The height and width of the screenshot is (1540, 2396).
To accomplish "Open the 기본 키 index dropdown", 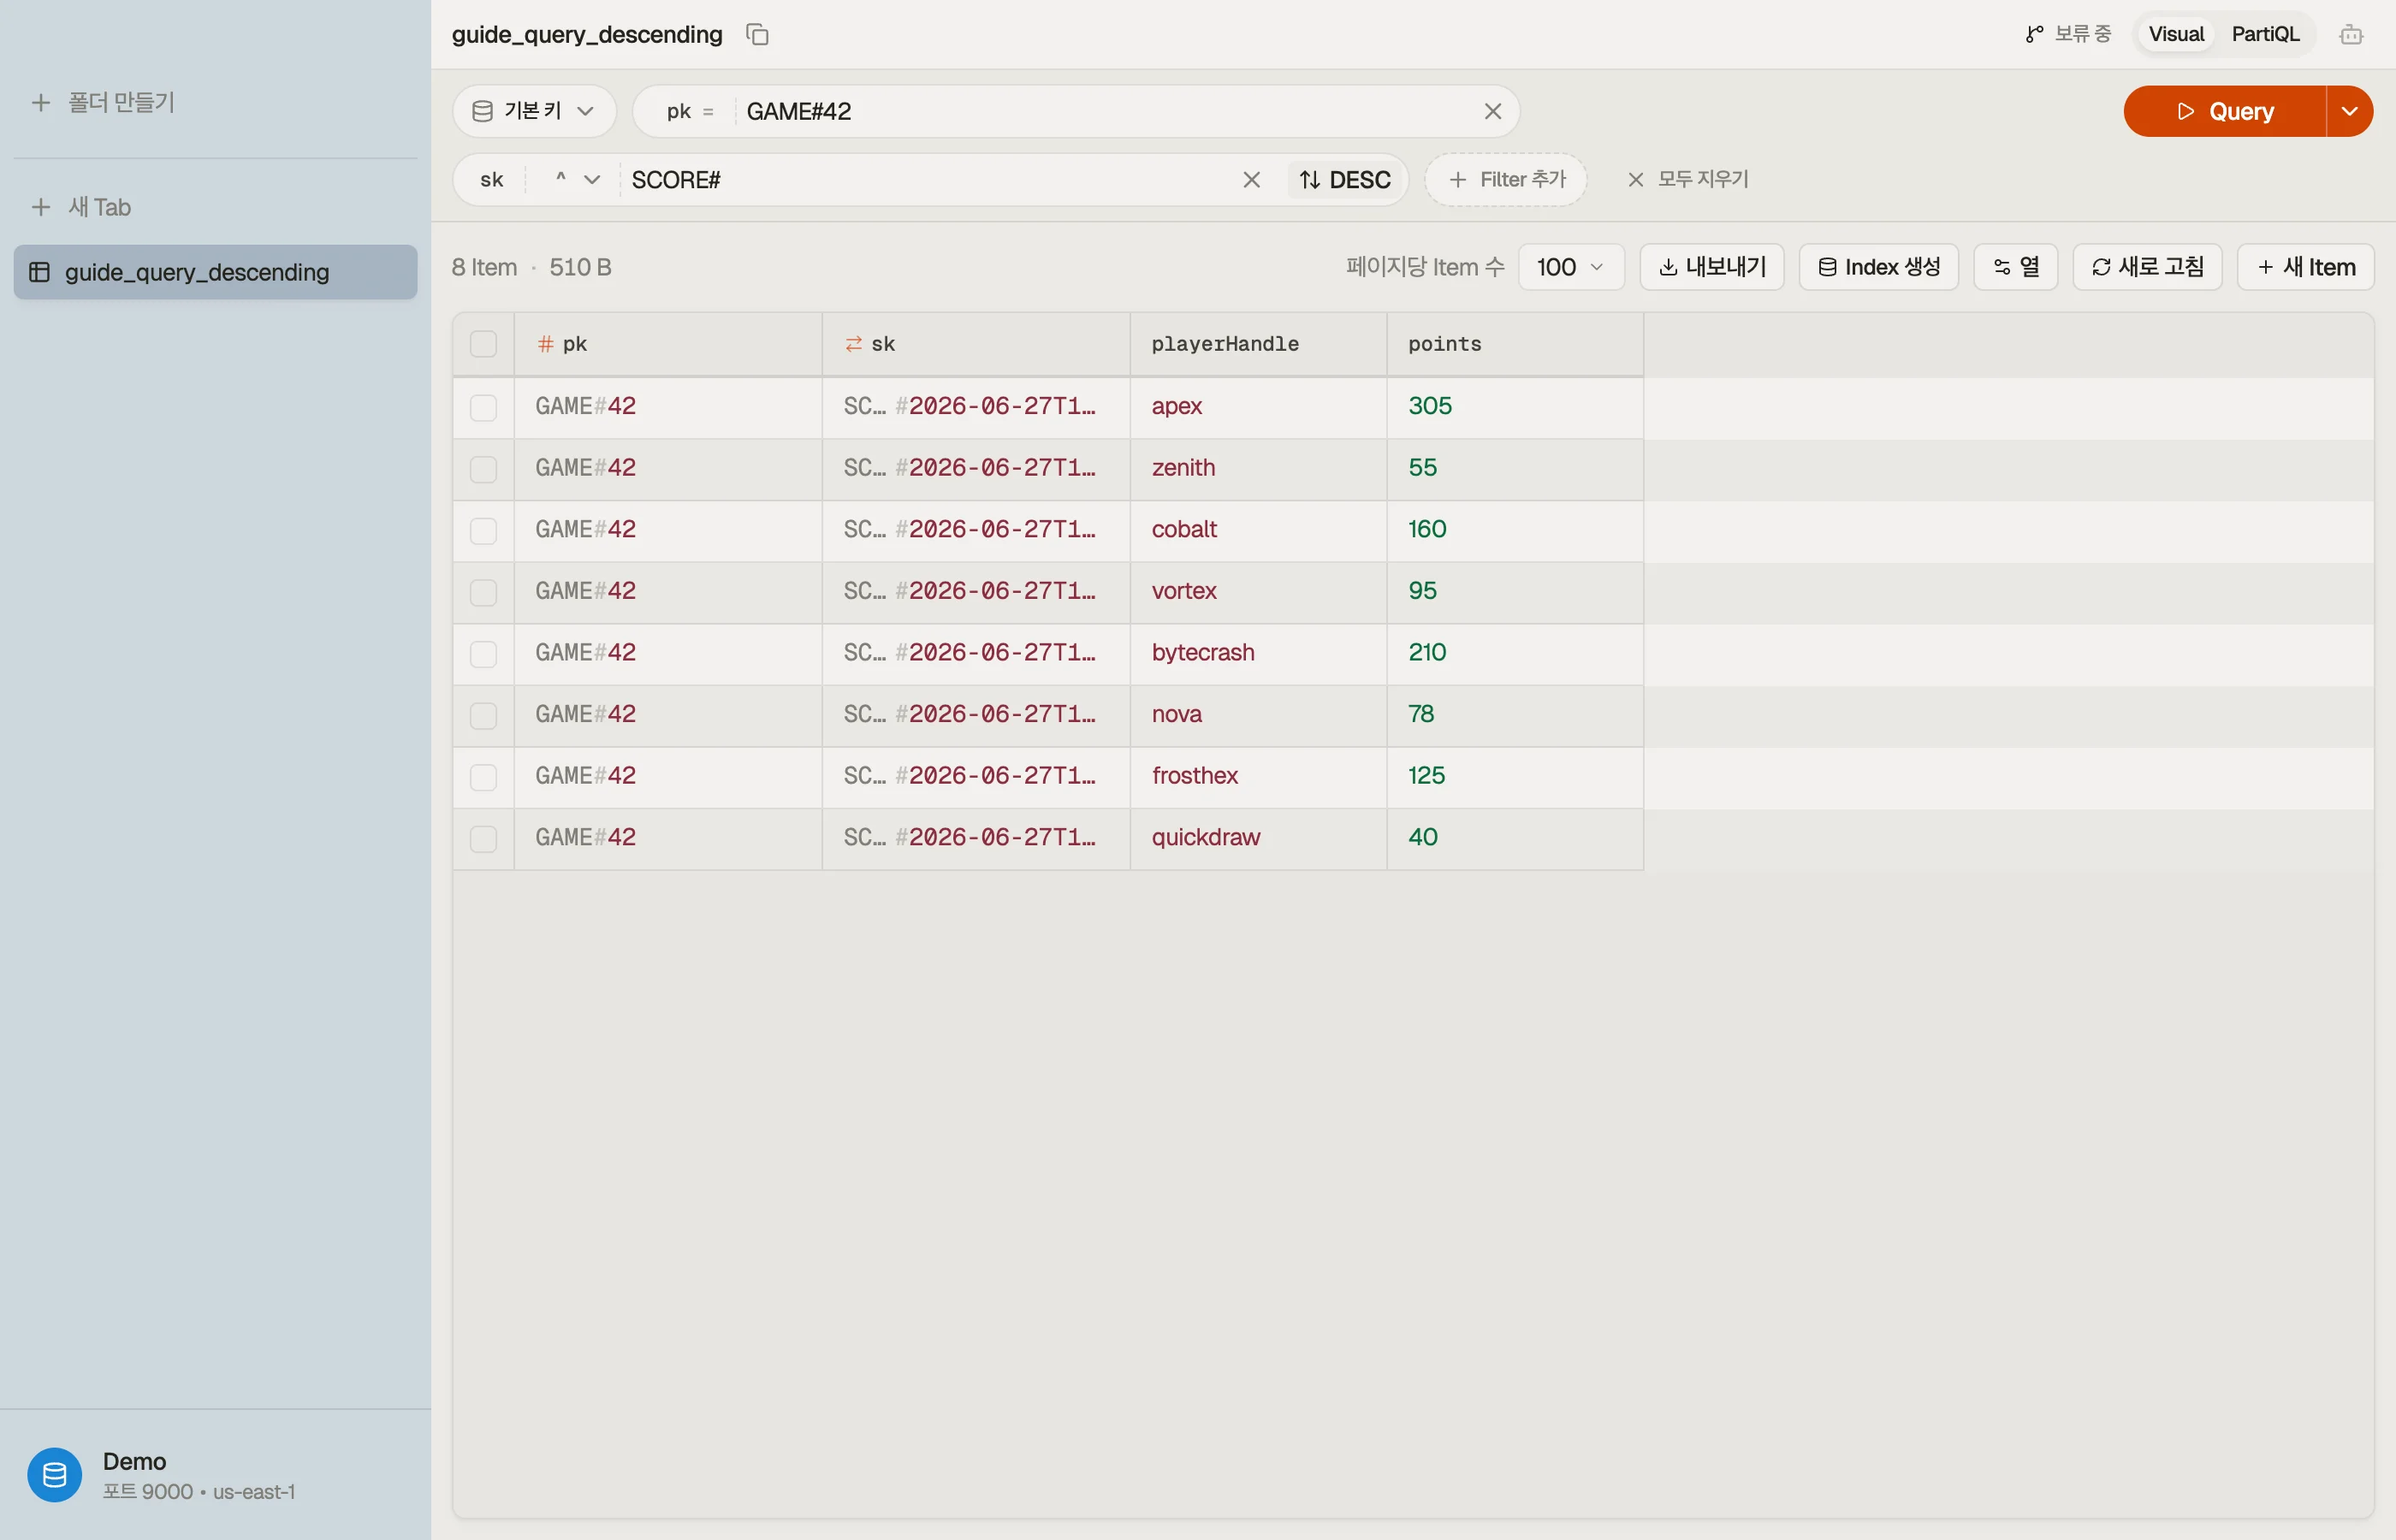I will coord(534,111).
